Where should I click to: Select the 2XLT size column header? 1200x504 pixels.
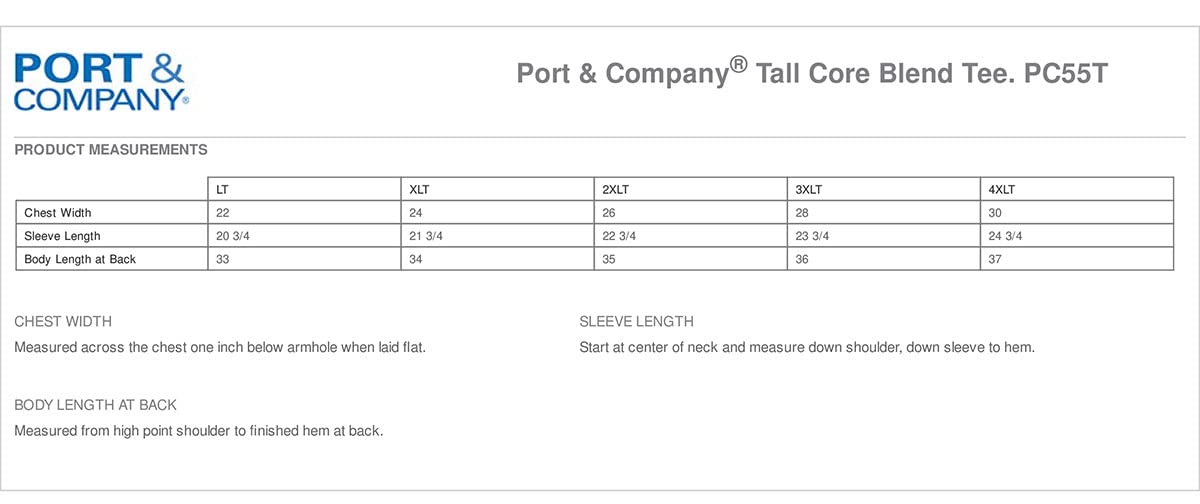pos(615,189)
